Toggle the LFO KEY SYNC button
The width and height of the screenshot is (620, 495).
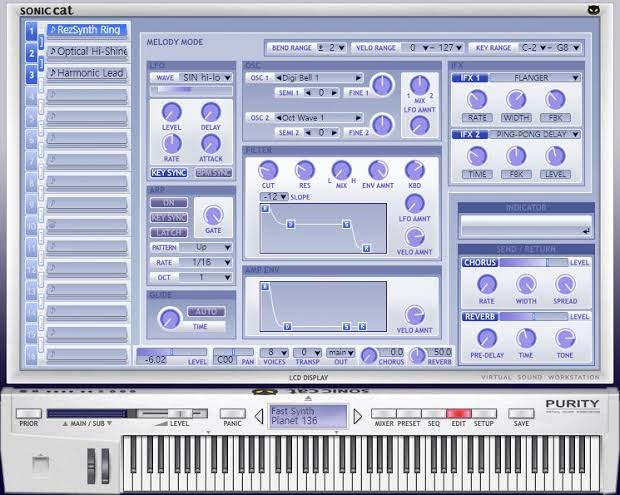coord(169,173)
